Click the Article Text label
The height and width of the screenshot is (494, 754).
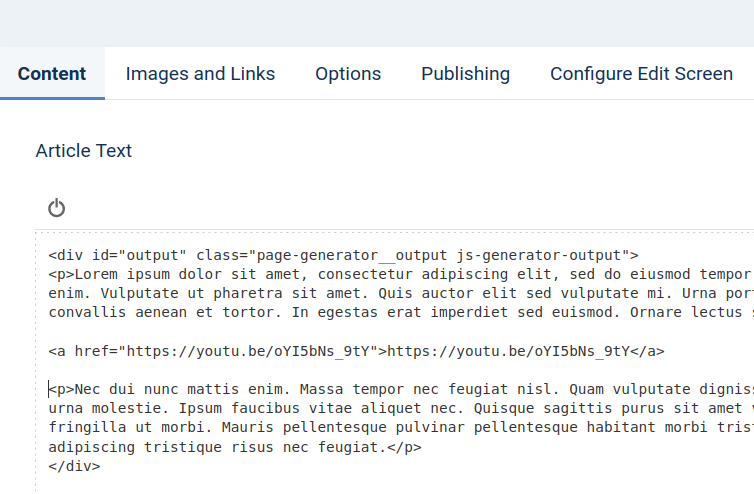point(84,151)
